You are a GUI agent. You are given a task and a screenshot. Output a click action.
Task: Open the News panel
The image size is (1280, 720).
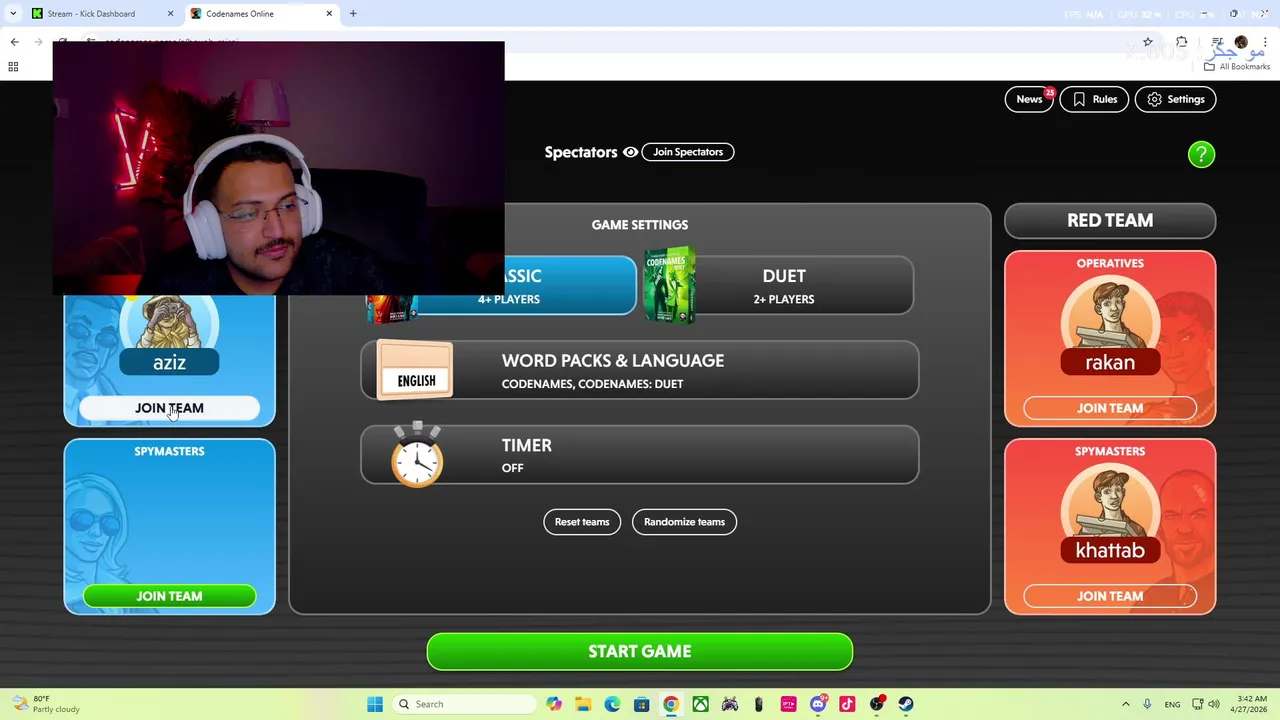[1029, 99]
